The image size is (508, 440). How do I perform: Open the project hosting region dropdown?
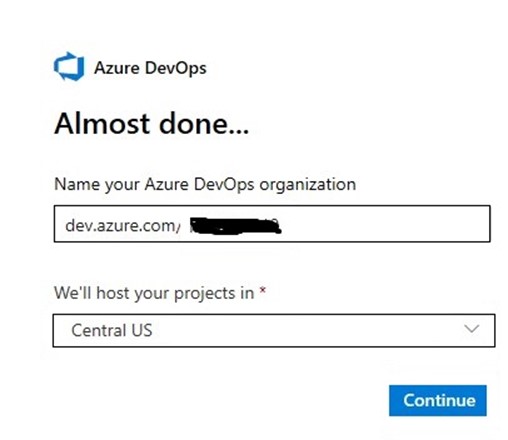click(x=274, y=330)
